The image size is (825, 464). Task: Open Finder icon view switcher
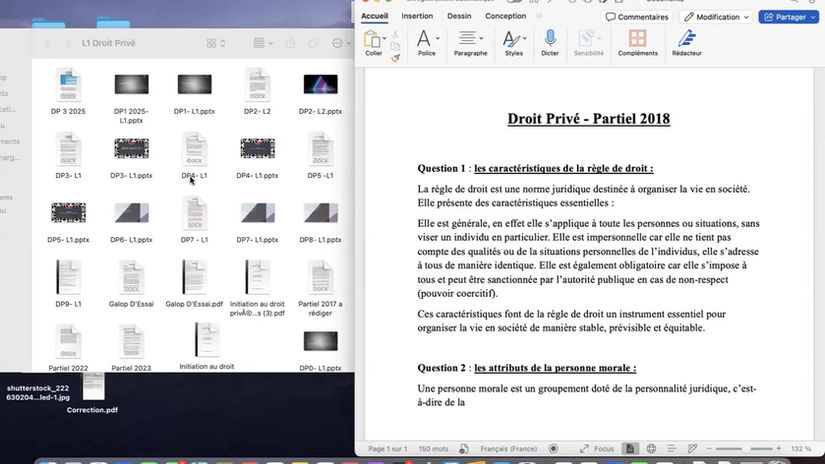216,43
